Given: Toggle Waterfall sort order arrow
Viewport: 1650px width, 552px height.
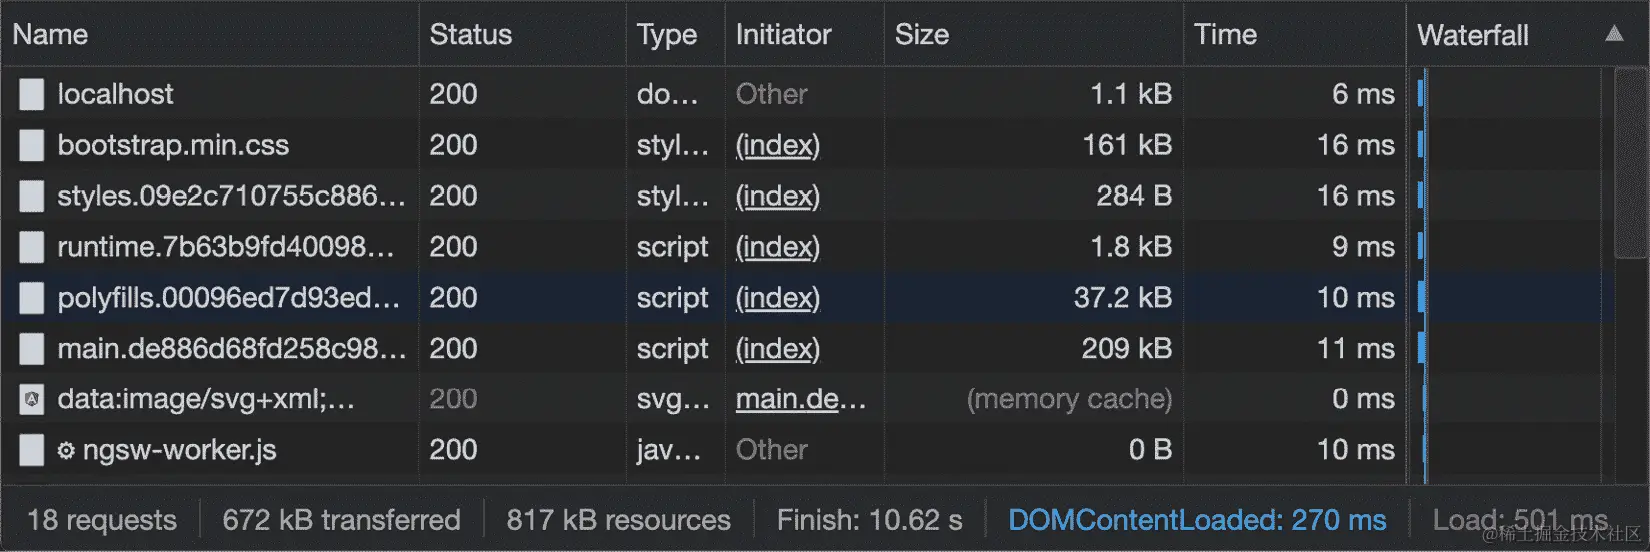Looking at the screenshot, I should [1614, 34].
